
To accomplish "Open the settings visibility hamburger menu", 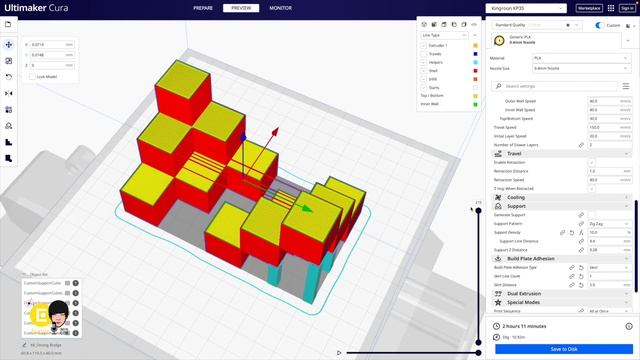I will point(626,86).
